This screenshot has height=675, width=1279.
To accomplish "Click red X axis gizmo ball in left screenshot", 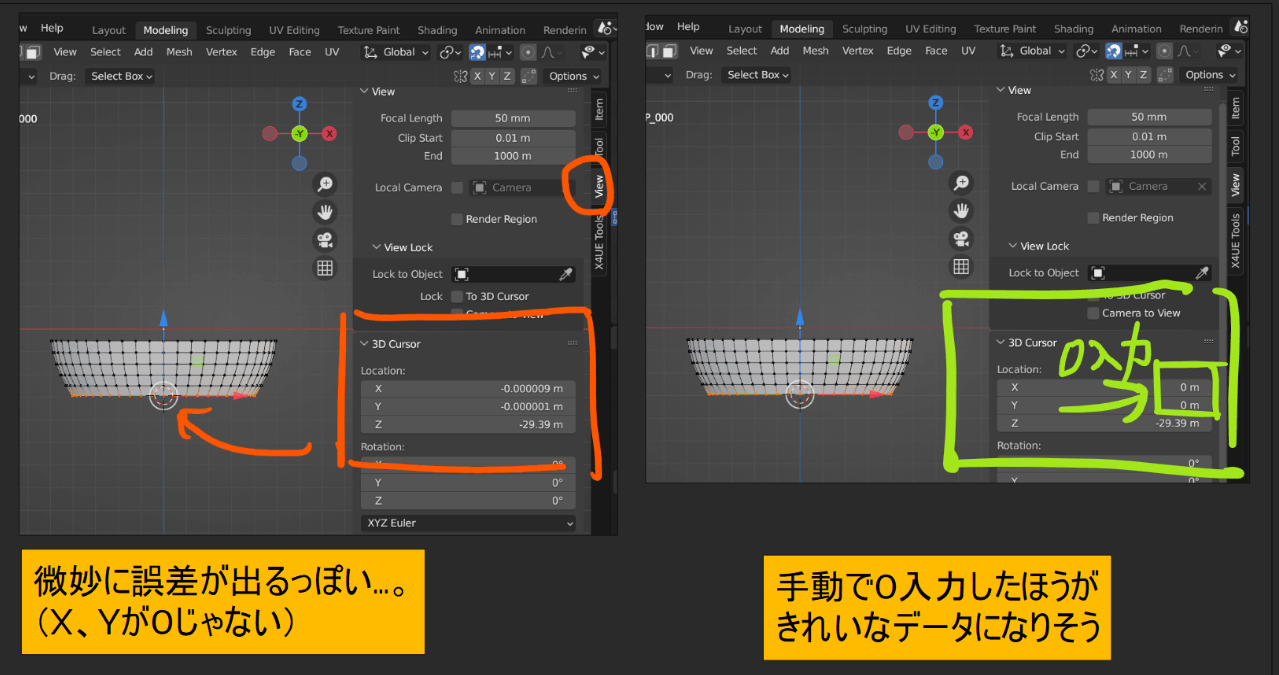I will 329,133.
